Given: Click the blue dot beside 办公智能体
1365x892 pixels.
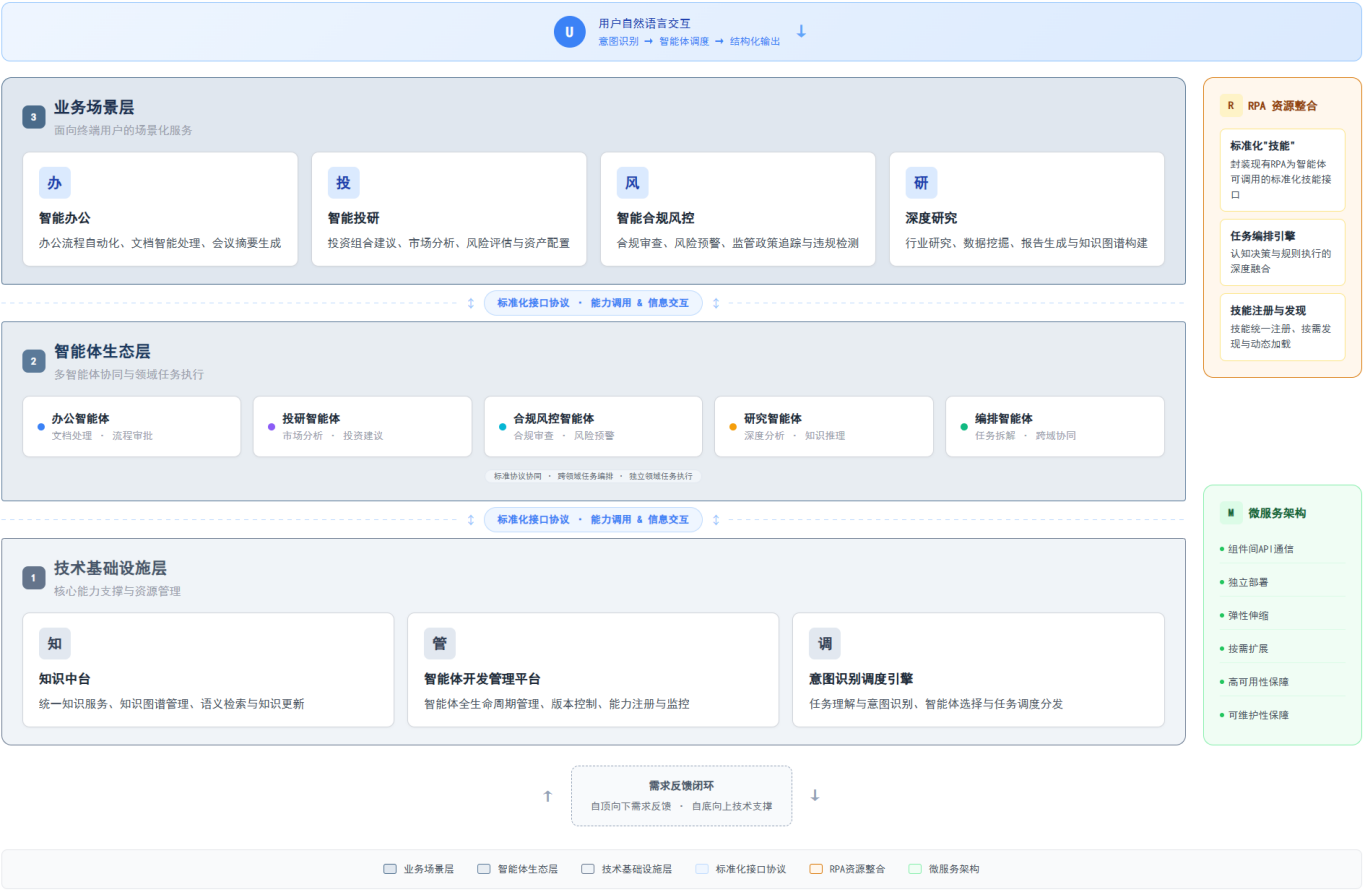Looking at the screenshot, I should point(41,427).
